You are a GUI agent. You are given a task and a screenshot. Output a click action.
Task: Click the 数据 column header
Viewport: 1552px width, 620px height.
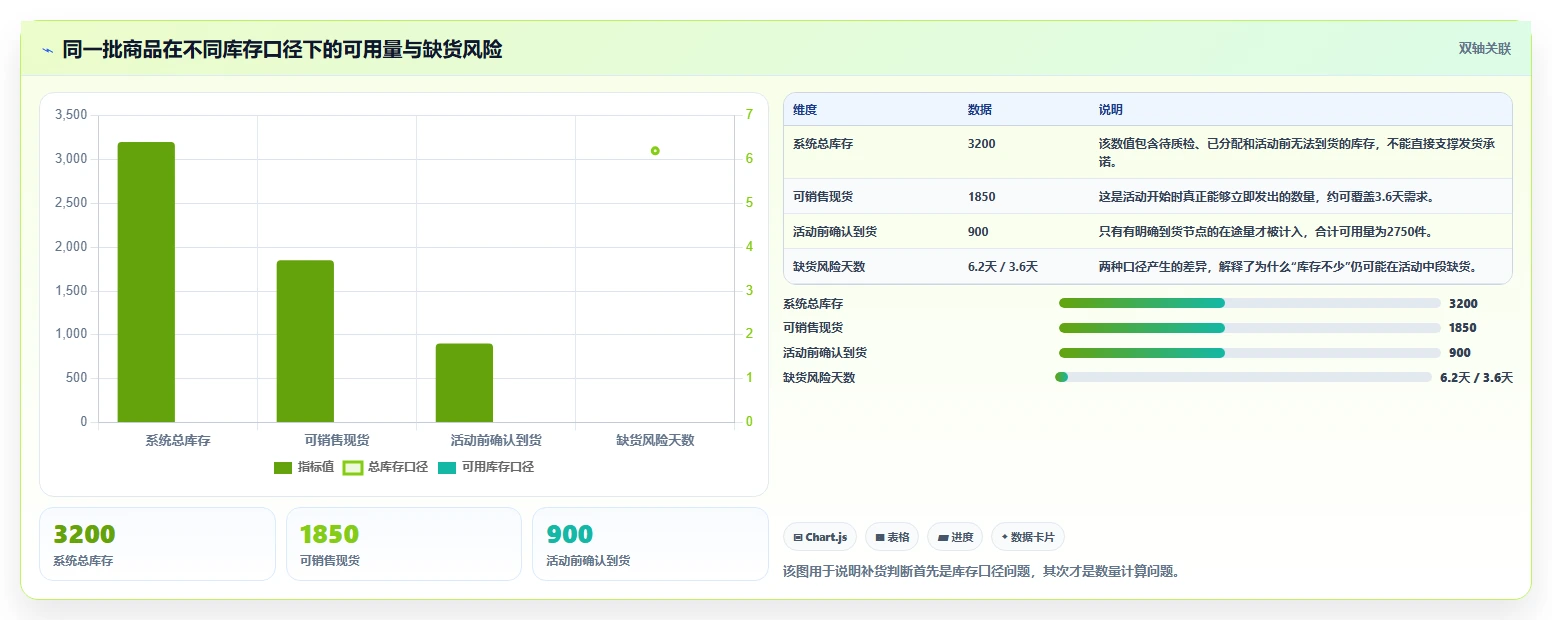tap(980, 110)
